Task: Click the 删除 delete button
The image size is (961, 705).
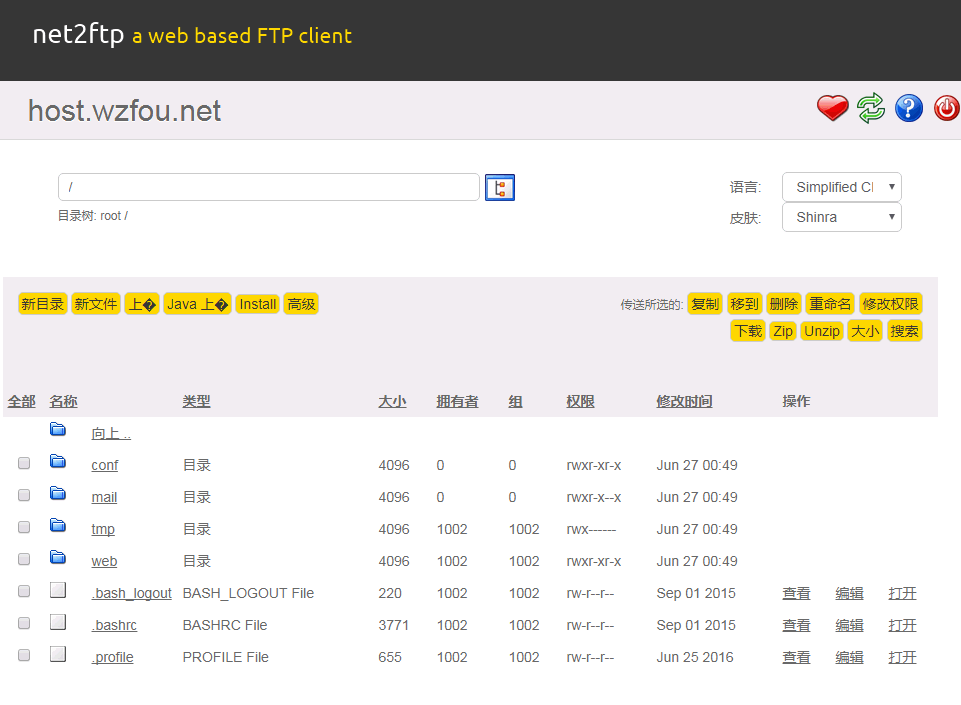Action: (x=784, y=304)
